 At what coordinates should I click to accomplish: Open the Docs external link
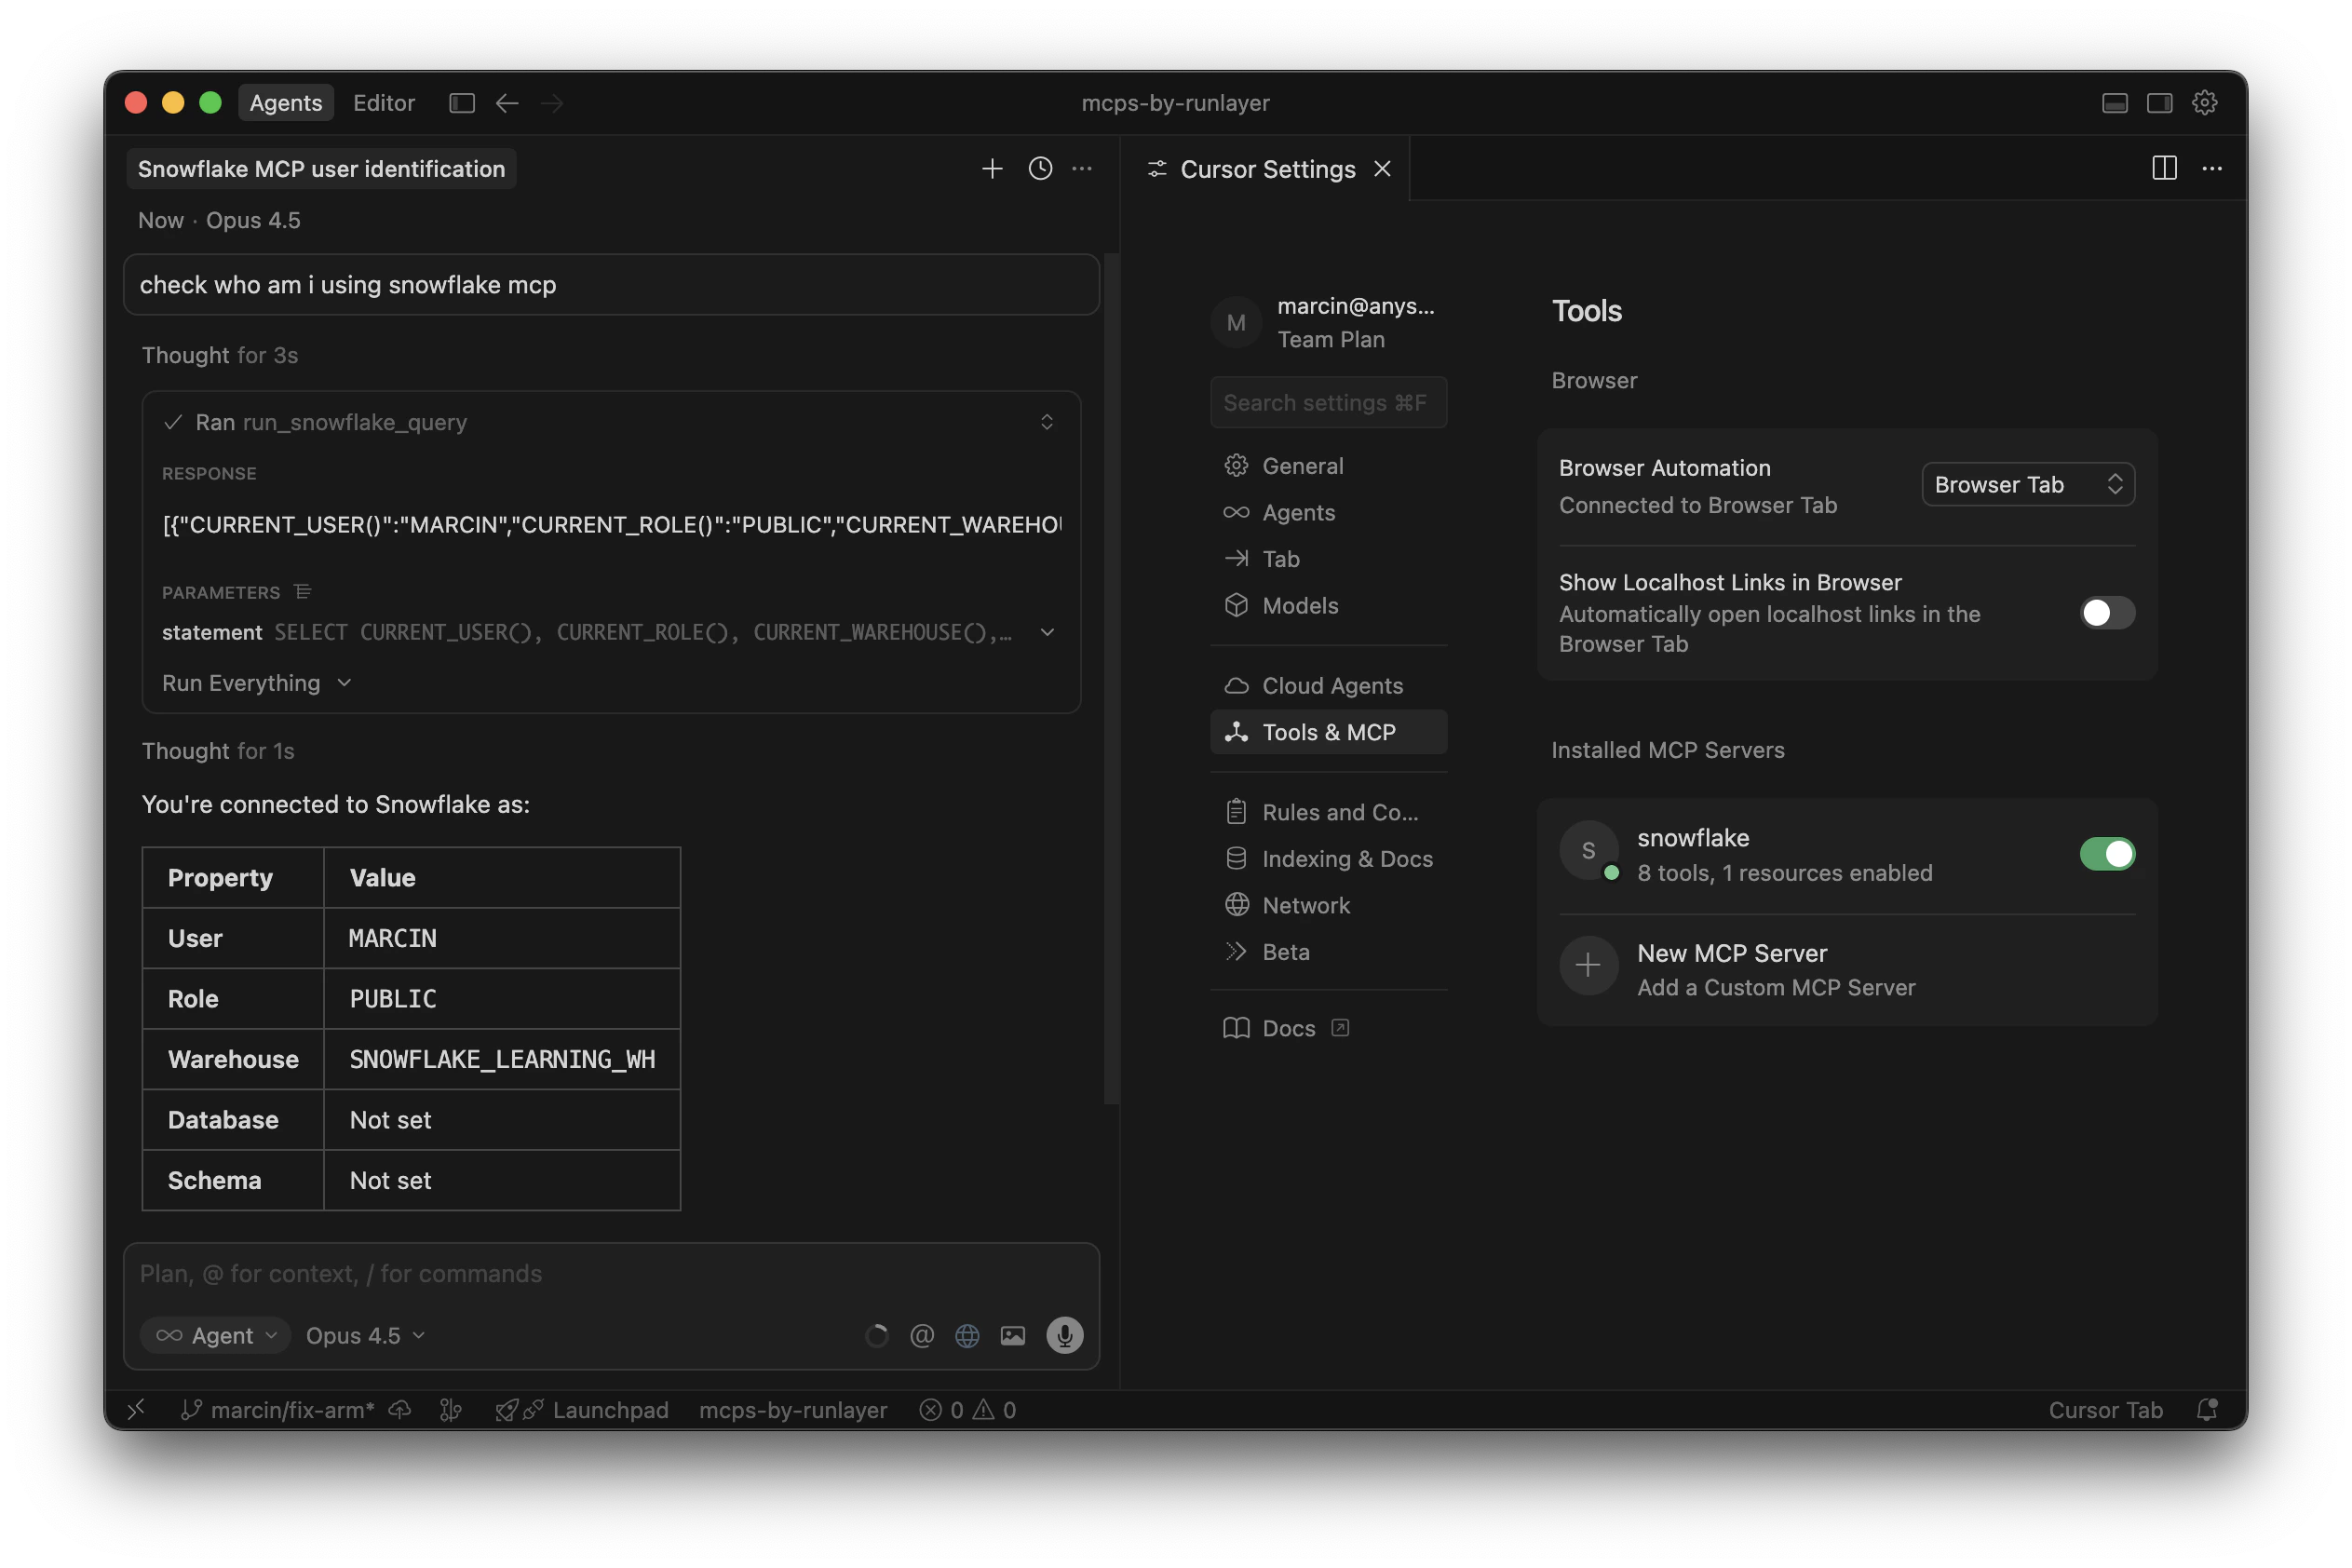click(x=1328, y=1028)
